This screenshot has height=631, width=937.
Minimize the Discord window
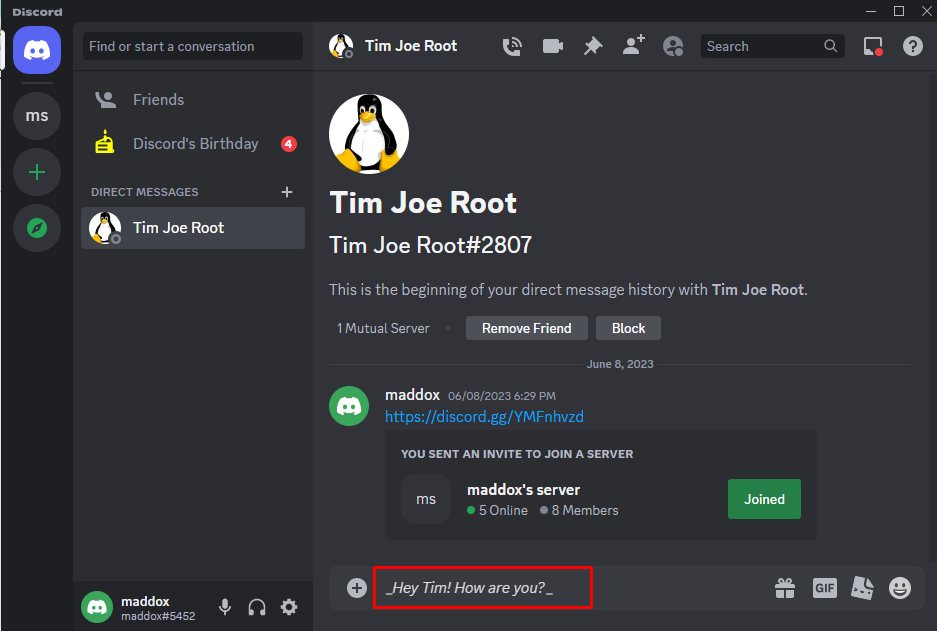point(871,11)
